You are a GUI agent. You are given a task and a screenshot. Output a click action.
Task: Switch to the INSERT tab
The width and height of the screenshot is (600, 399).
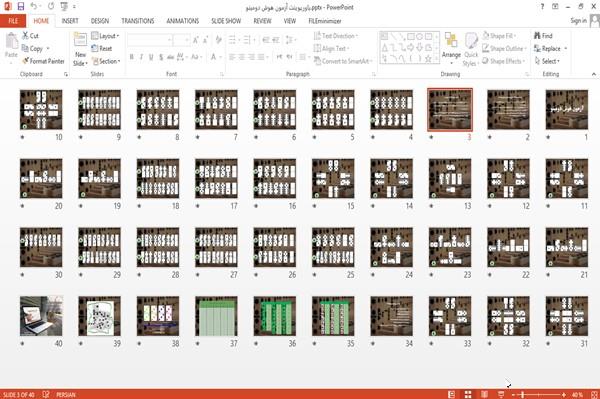(70, 21)
